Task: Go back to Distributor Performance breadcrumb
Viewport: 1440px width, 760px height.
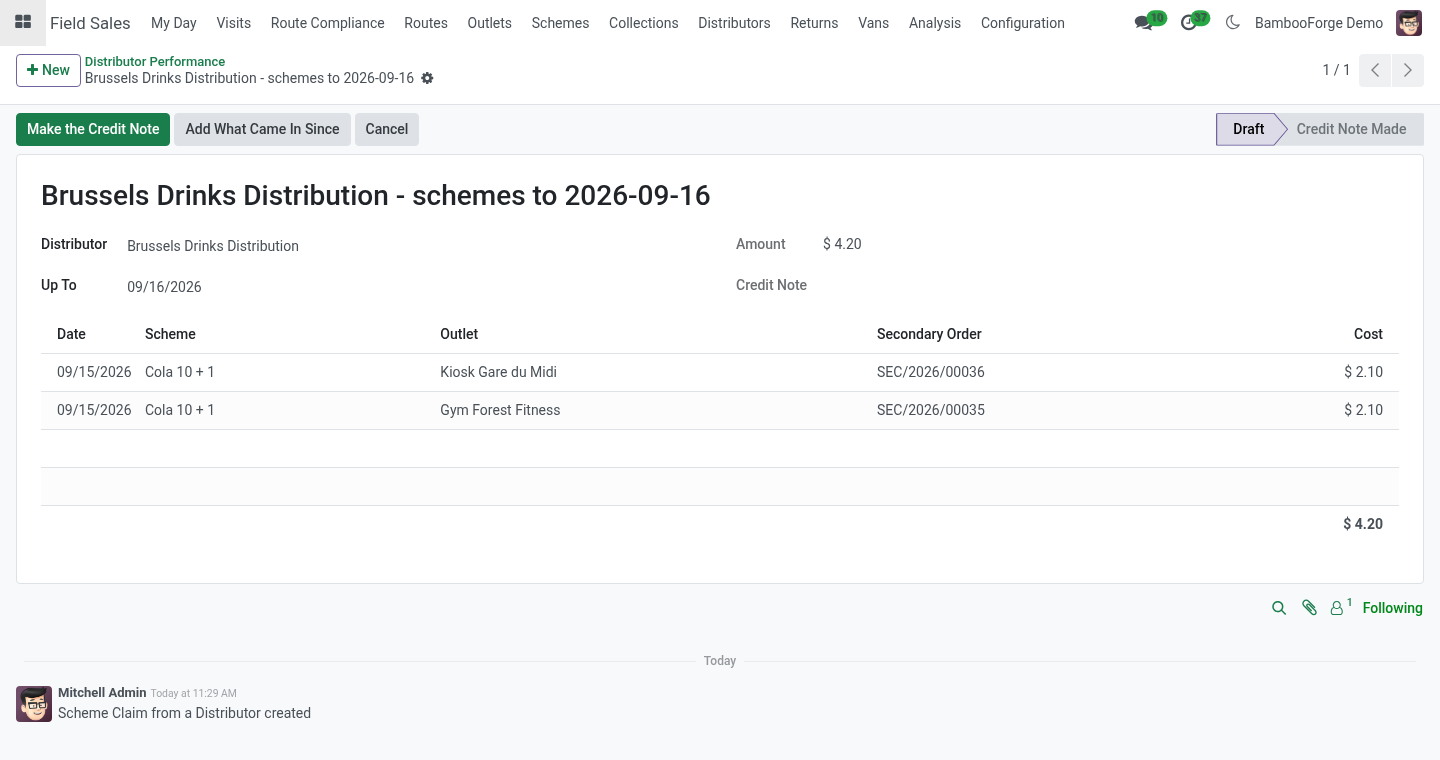Action: [x=155, y=61]
